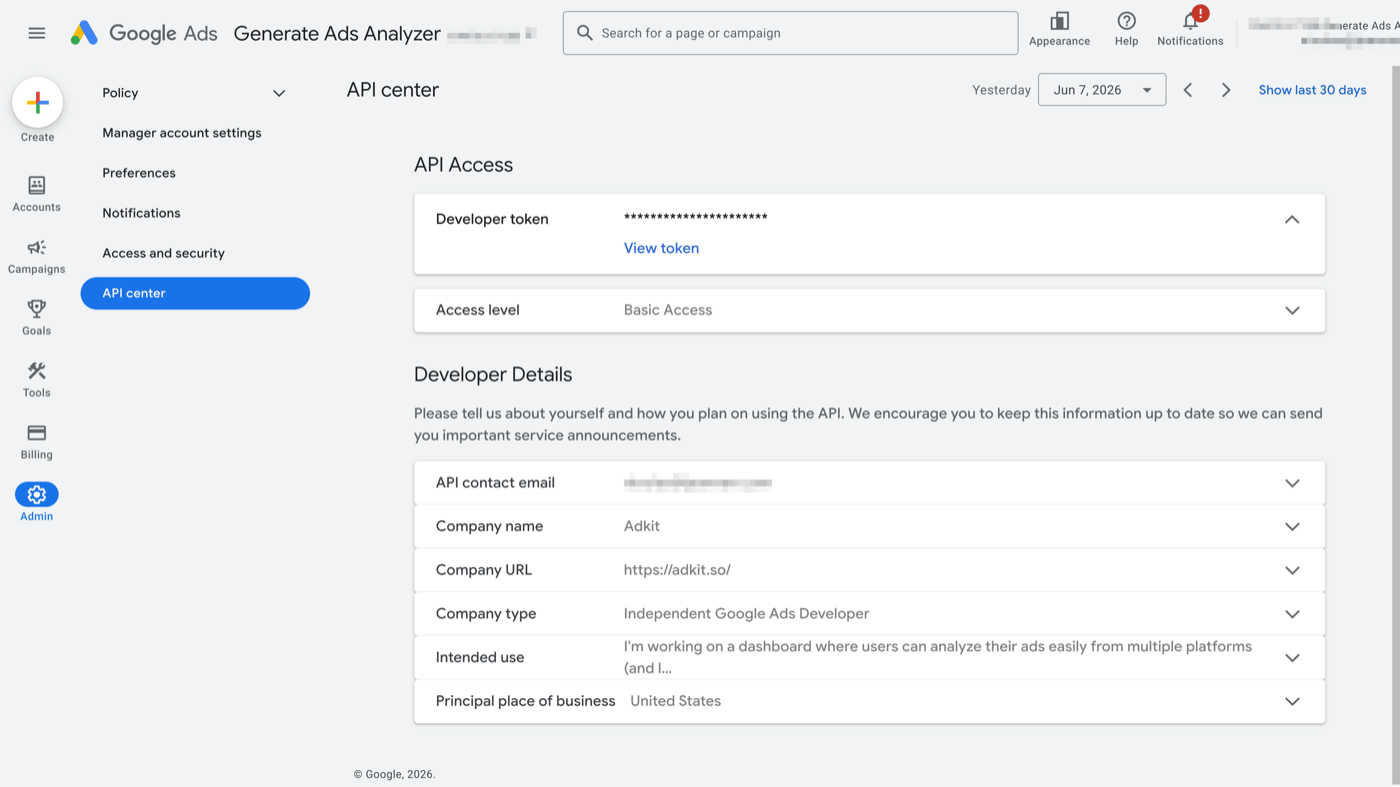The width and height of the screenshot is (1400, 787).
Task: Open Preferences in the admin menu
Action: pyautogui.click(x=139, y=173)
